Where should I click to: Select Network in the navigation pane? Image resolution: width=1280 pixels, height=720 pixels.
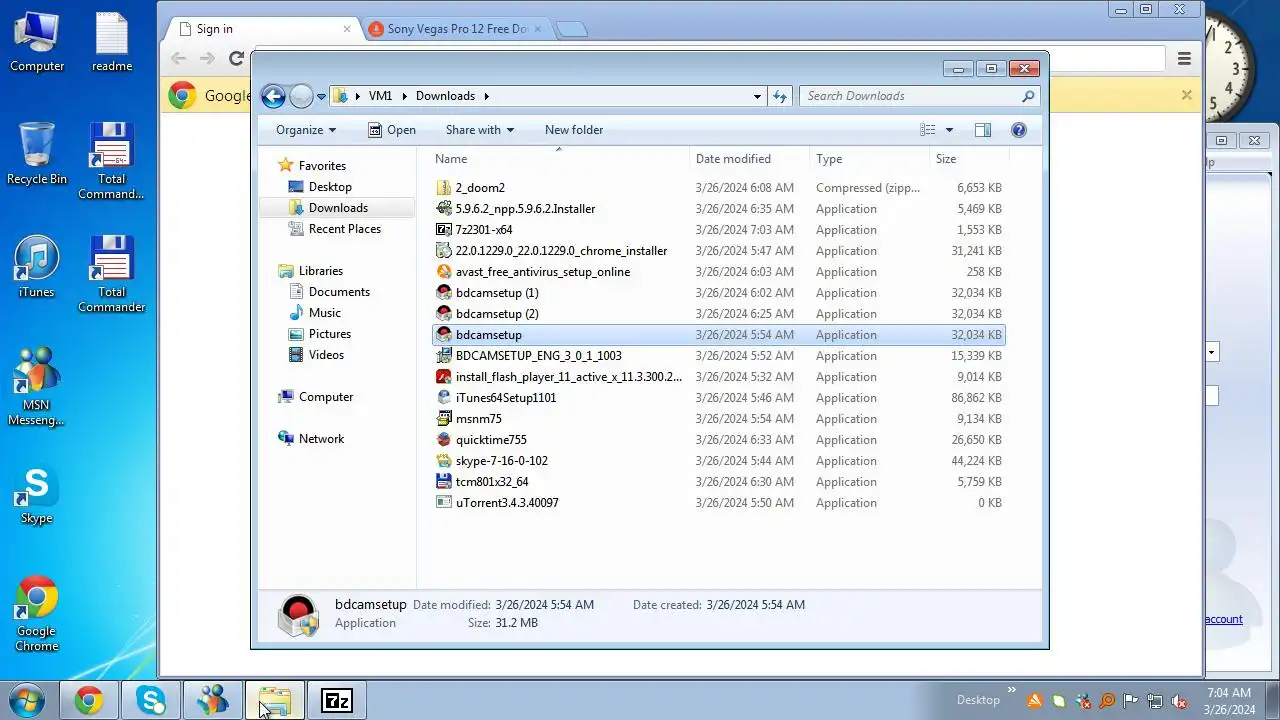(321, 439)
